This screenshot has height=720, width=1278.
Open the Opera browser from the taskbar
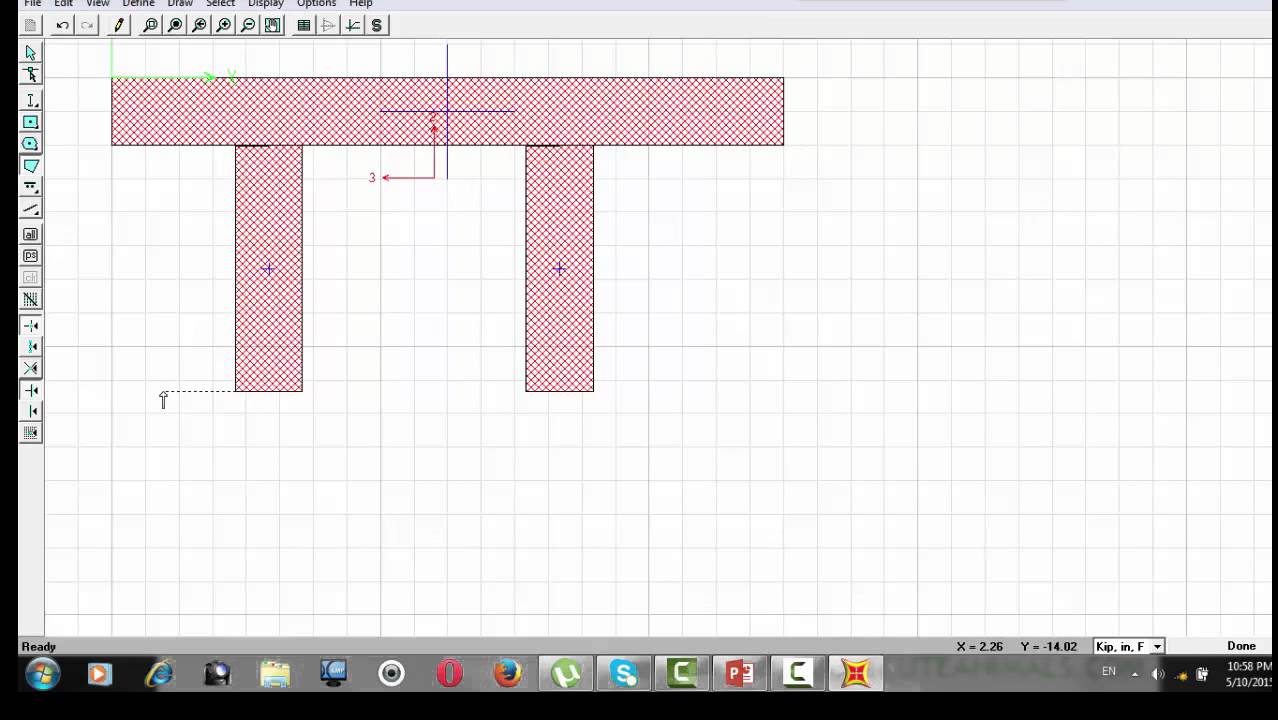(449, 674)
